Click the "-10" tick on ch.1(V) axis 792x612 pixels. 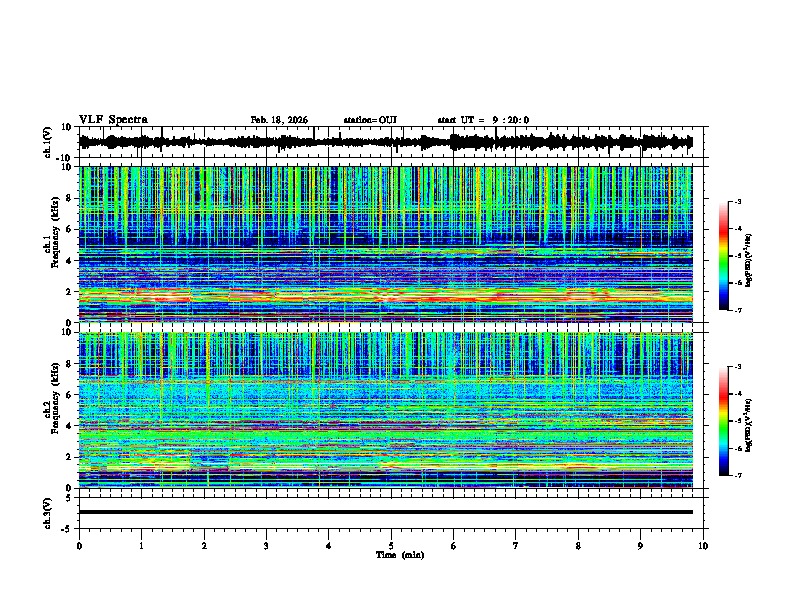65,158
